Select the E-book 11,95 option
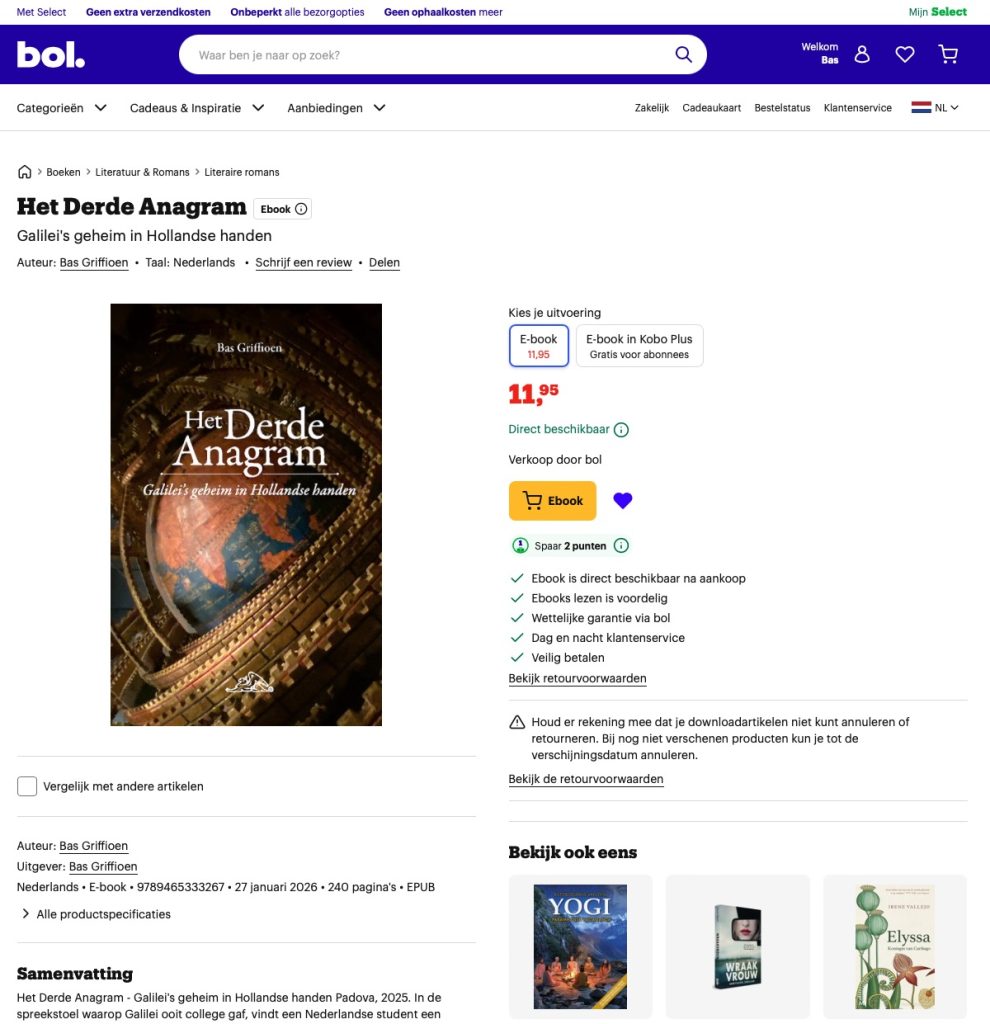Screen dimensions: 990x1024 pyautogui.click(x=539, y=345)
